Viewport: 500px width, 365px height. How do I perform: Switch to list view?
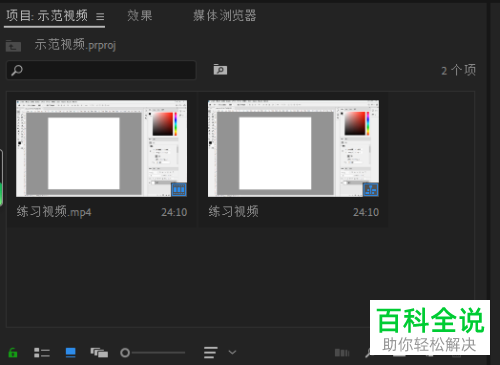click(x=42, y=353)
